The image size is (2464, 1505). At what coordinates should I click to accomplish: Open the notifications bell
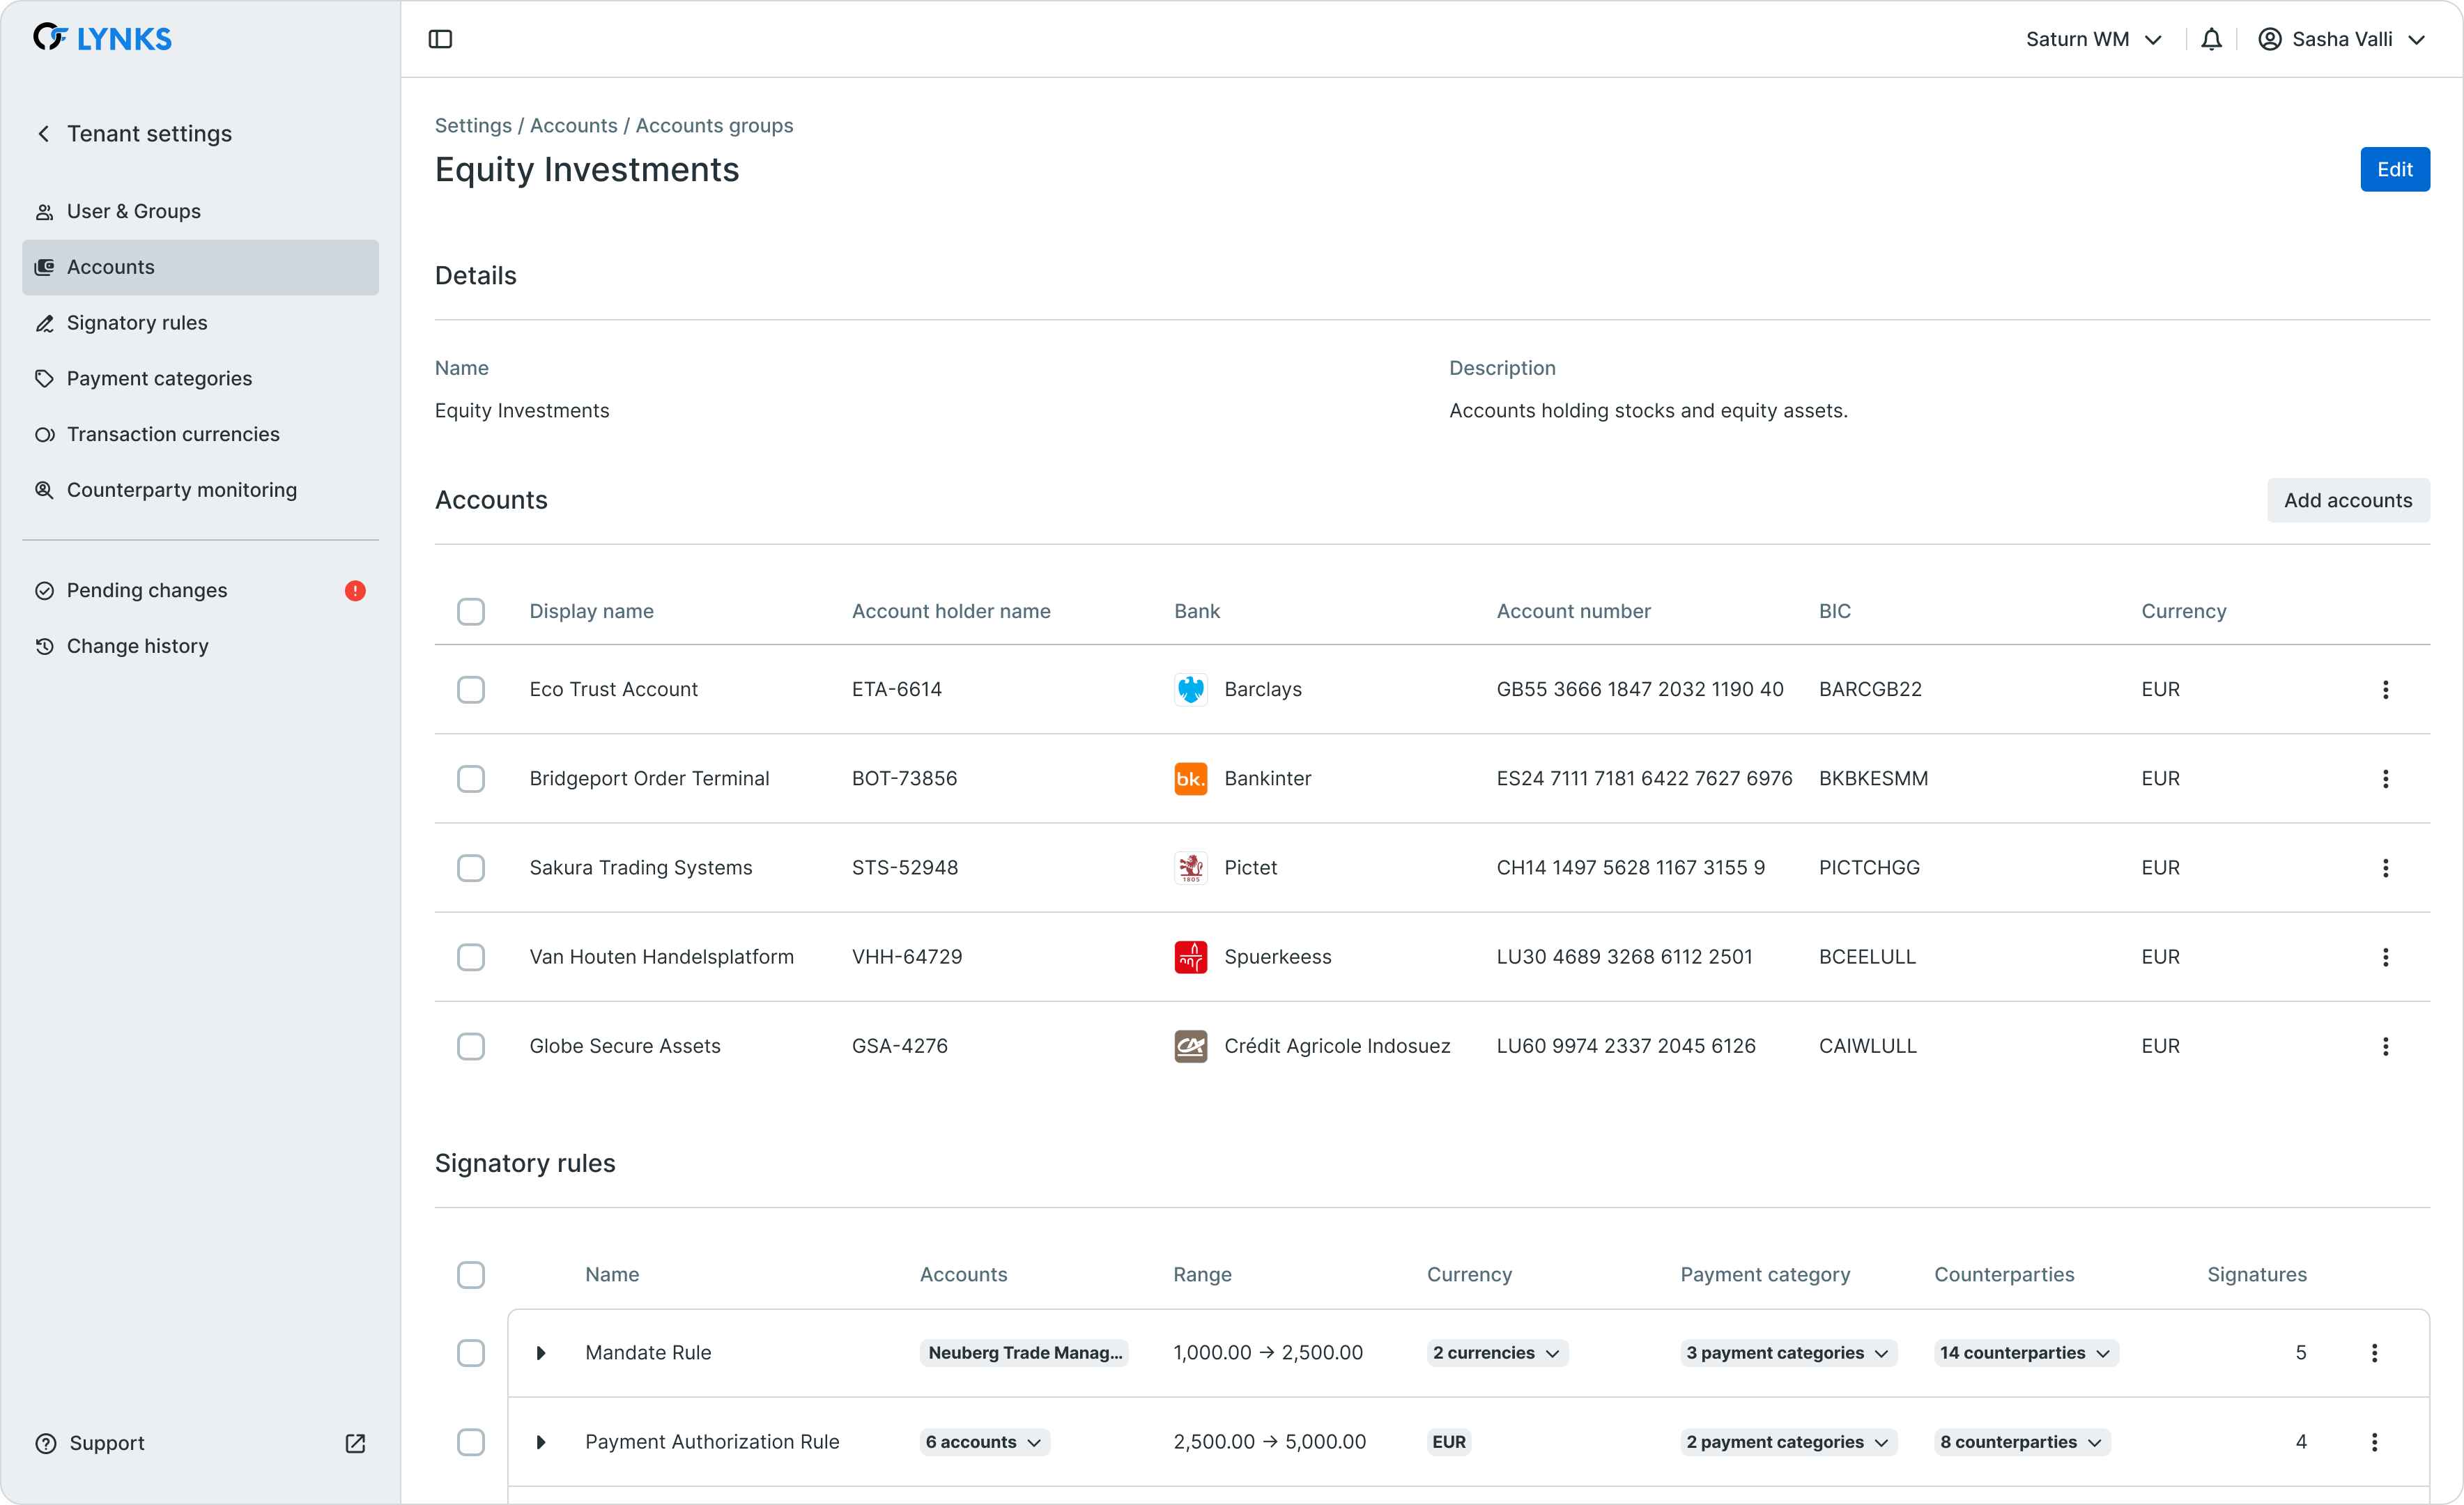2211,39
